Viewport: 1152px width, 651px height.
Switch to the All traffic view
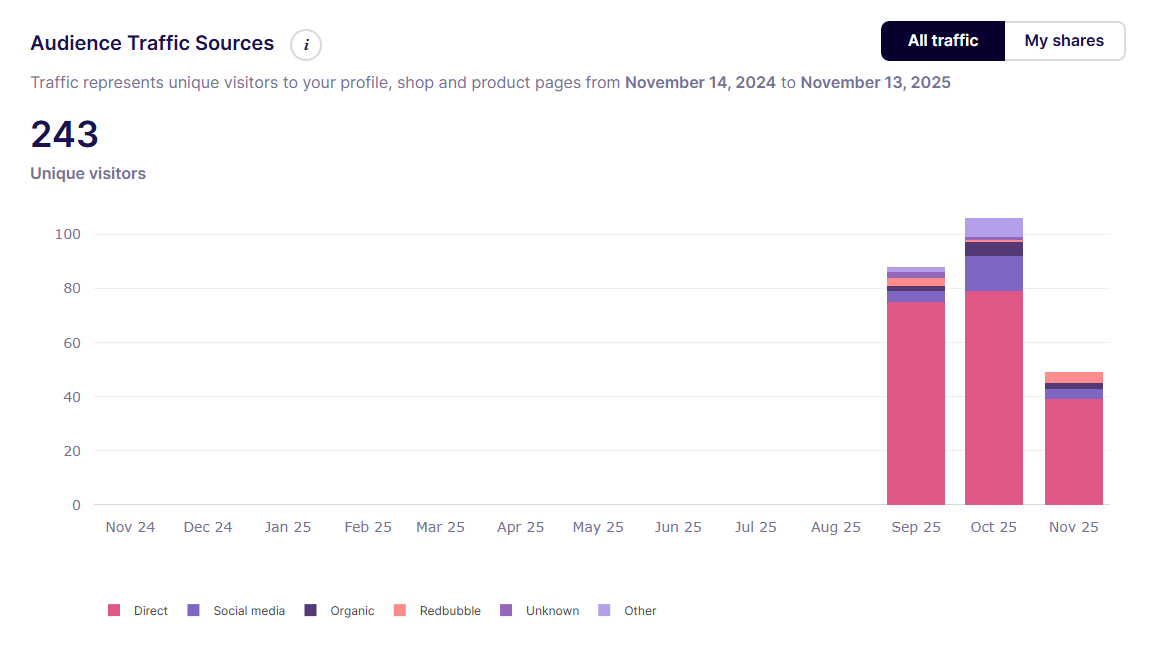click(942, 41)
